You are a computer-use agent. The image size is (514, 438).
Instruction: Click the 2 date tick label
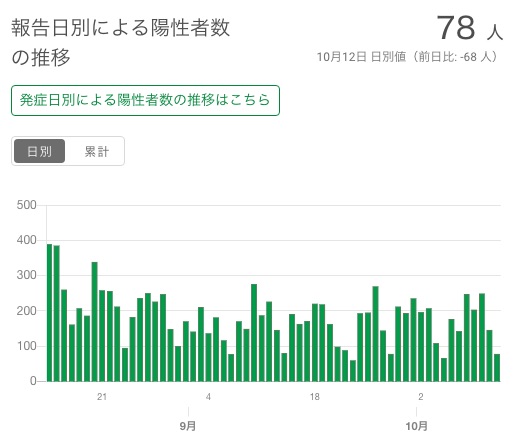click(421, 397)
